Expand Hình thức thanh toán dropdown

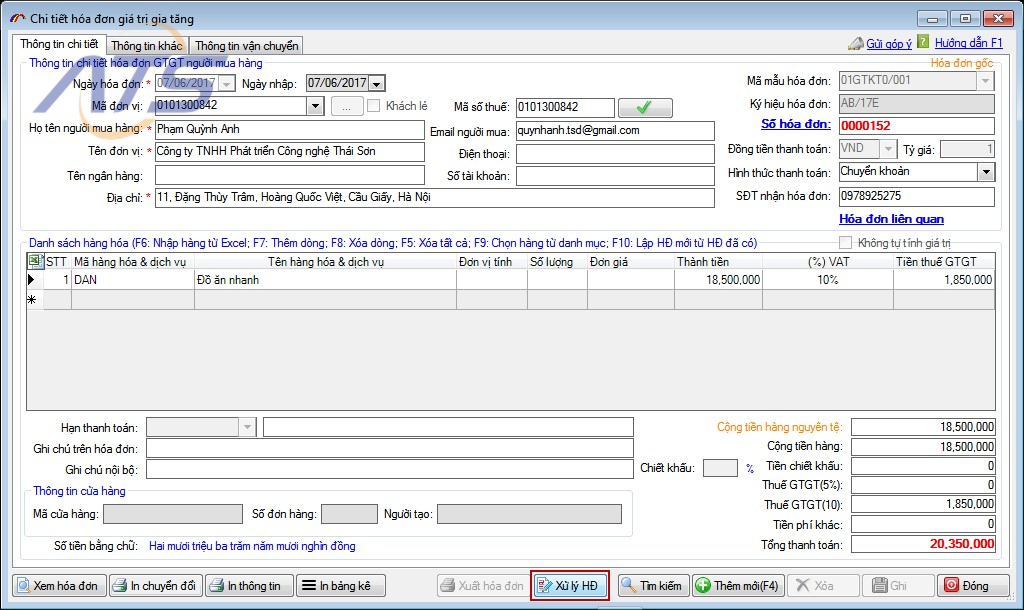coord(986,173)
